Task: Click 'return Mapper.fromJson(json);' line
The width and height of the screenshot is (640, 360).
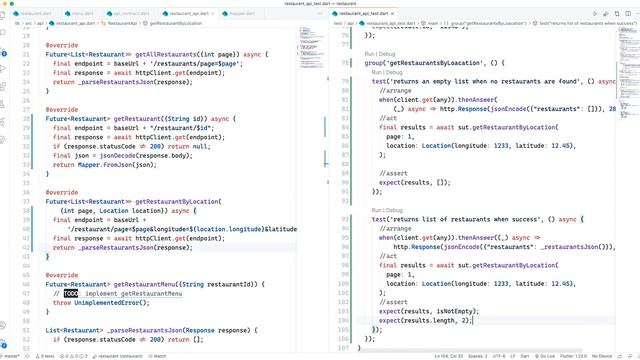Action: [x=104, y=165]
